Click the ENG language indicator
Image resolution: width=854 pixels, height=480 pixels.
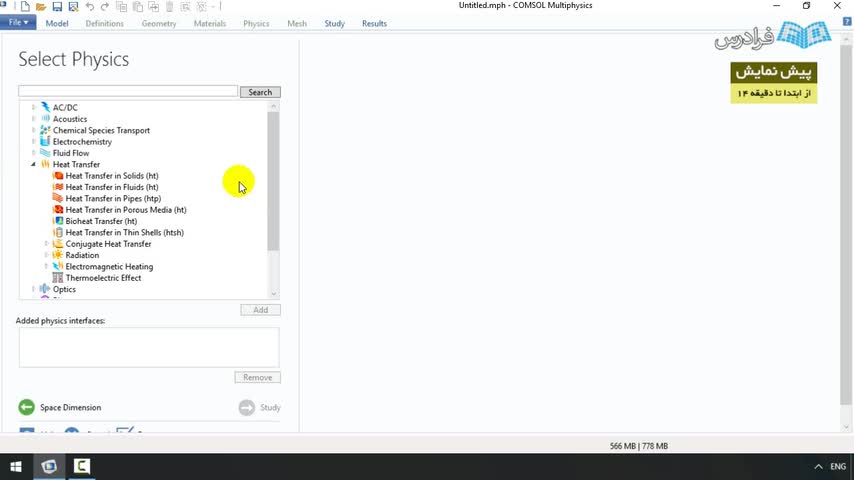click(838, 466)
